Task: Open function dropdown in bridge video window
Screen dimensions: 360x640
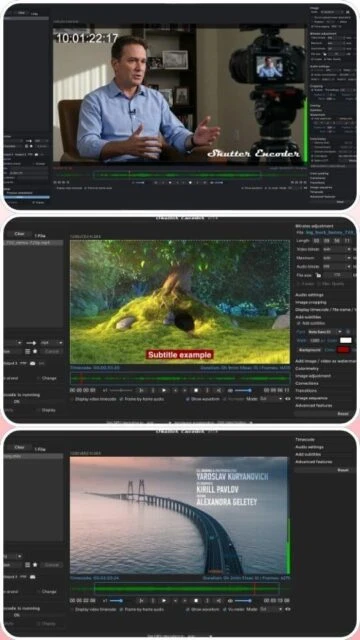Action: tap(13, 556)
